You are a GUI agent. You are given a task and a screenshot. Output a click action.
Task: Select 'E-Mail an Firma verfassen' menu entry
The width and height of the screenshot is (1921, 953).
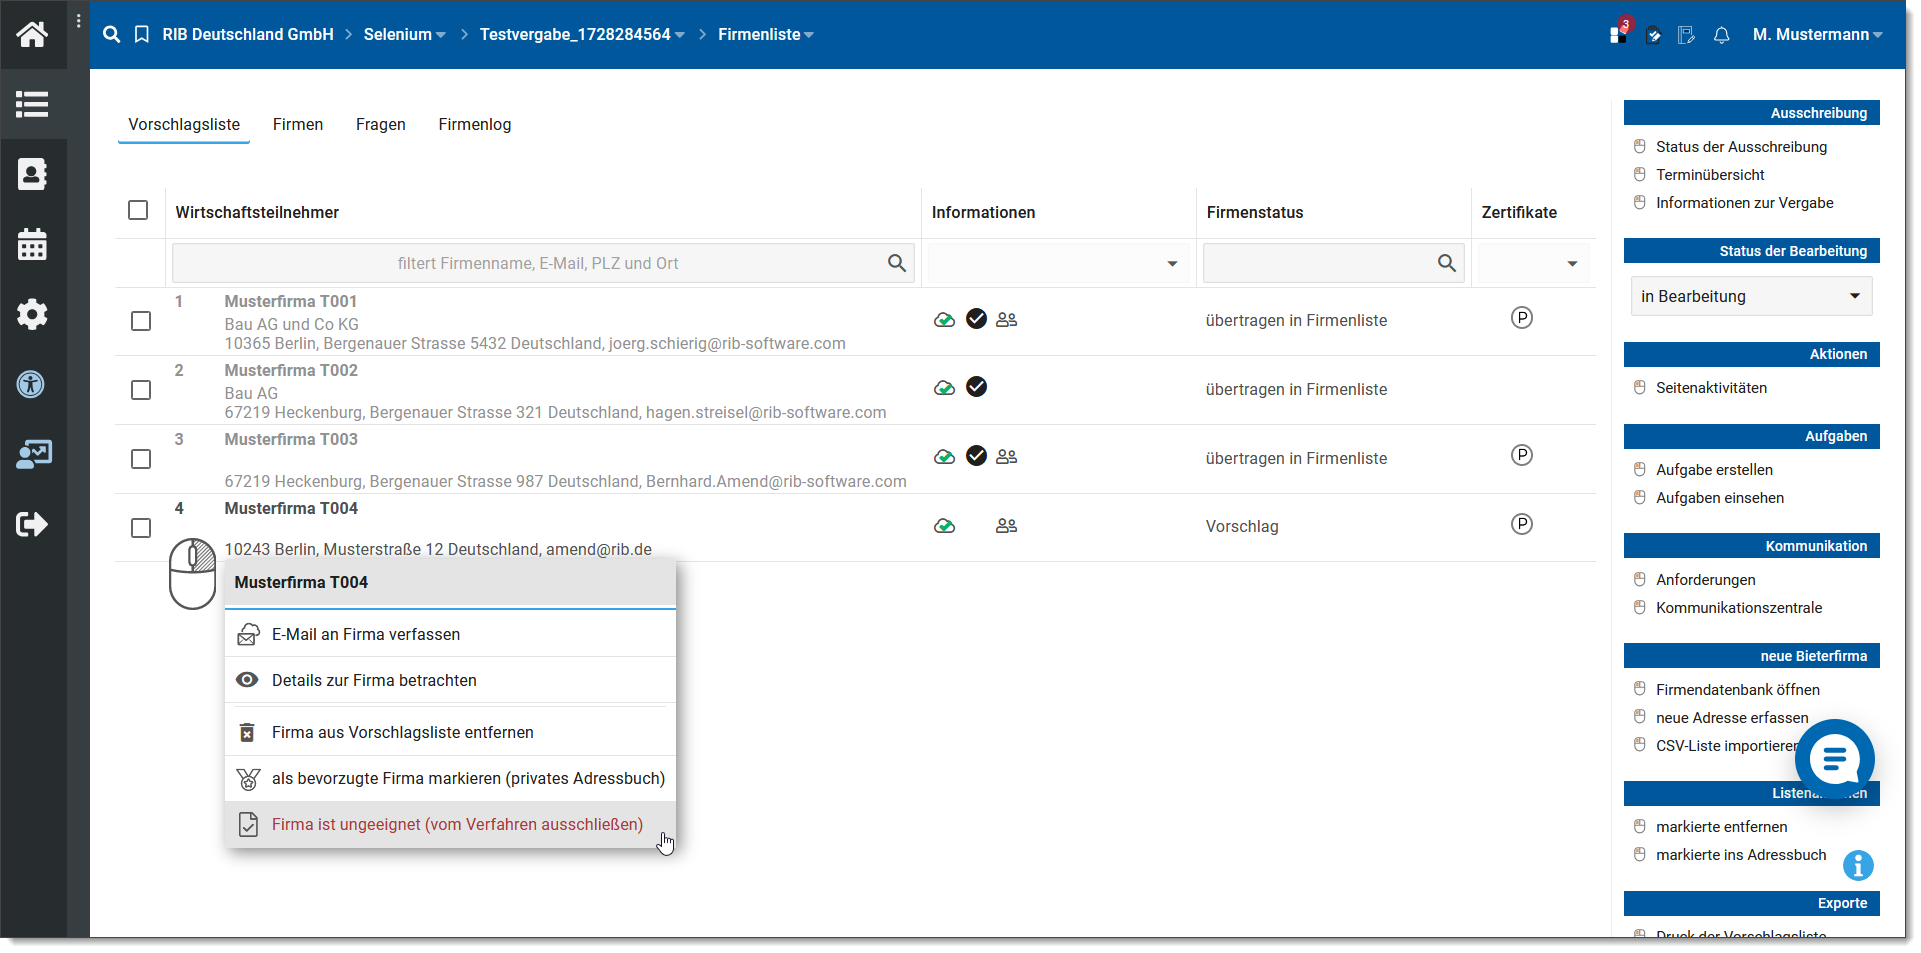point(450,634)
